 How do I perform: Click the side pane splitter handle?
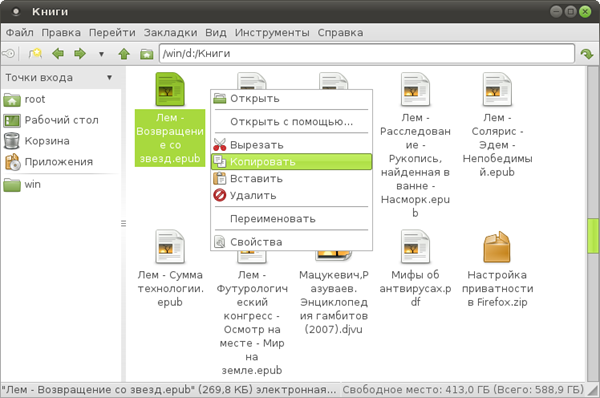pyautogui.click(x=124, y=223)
